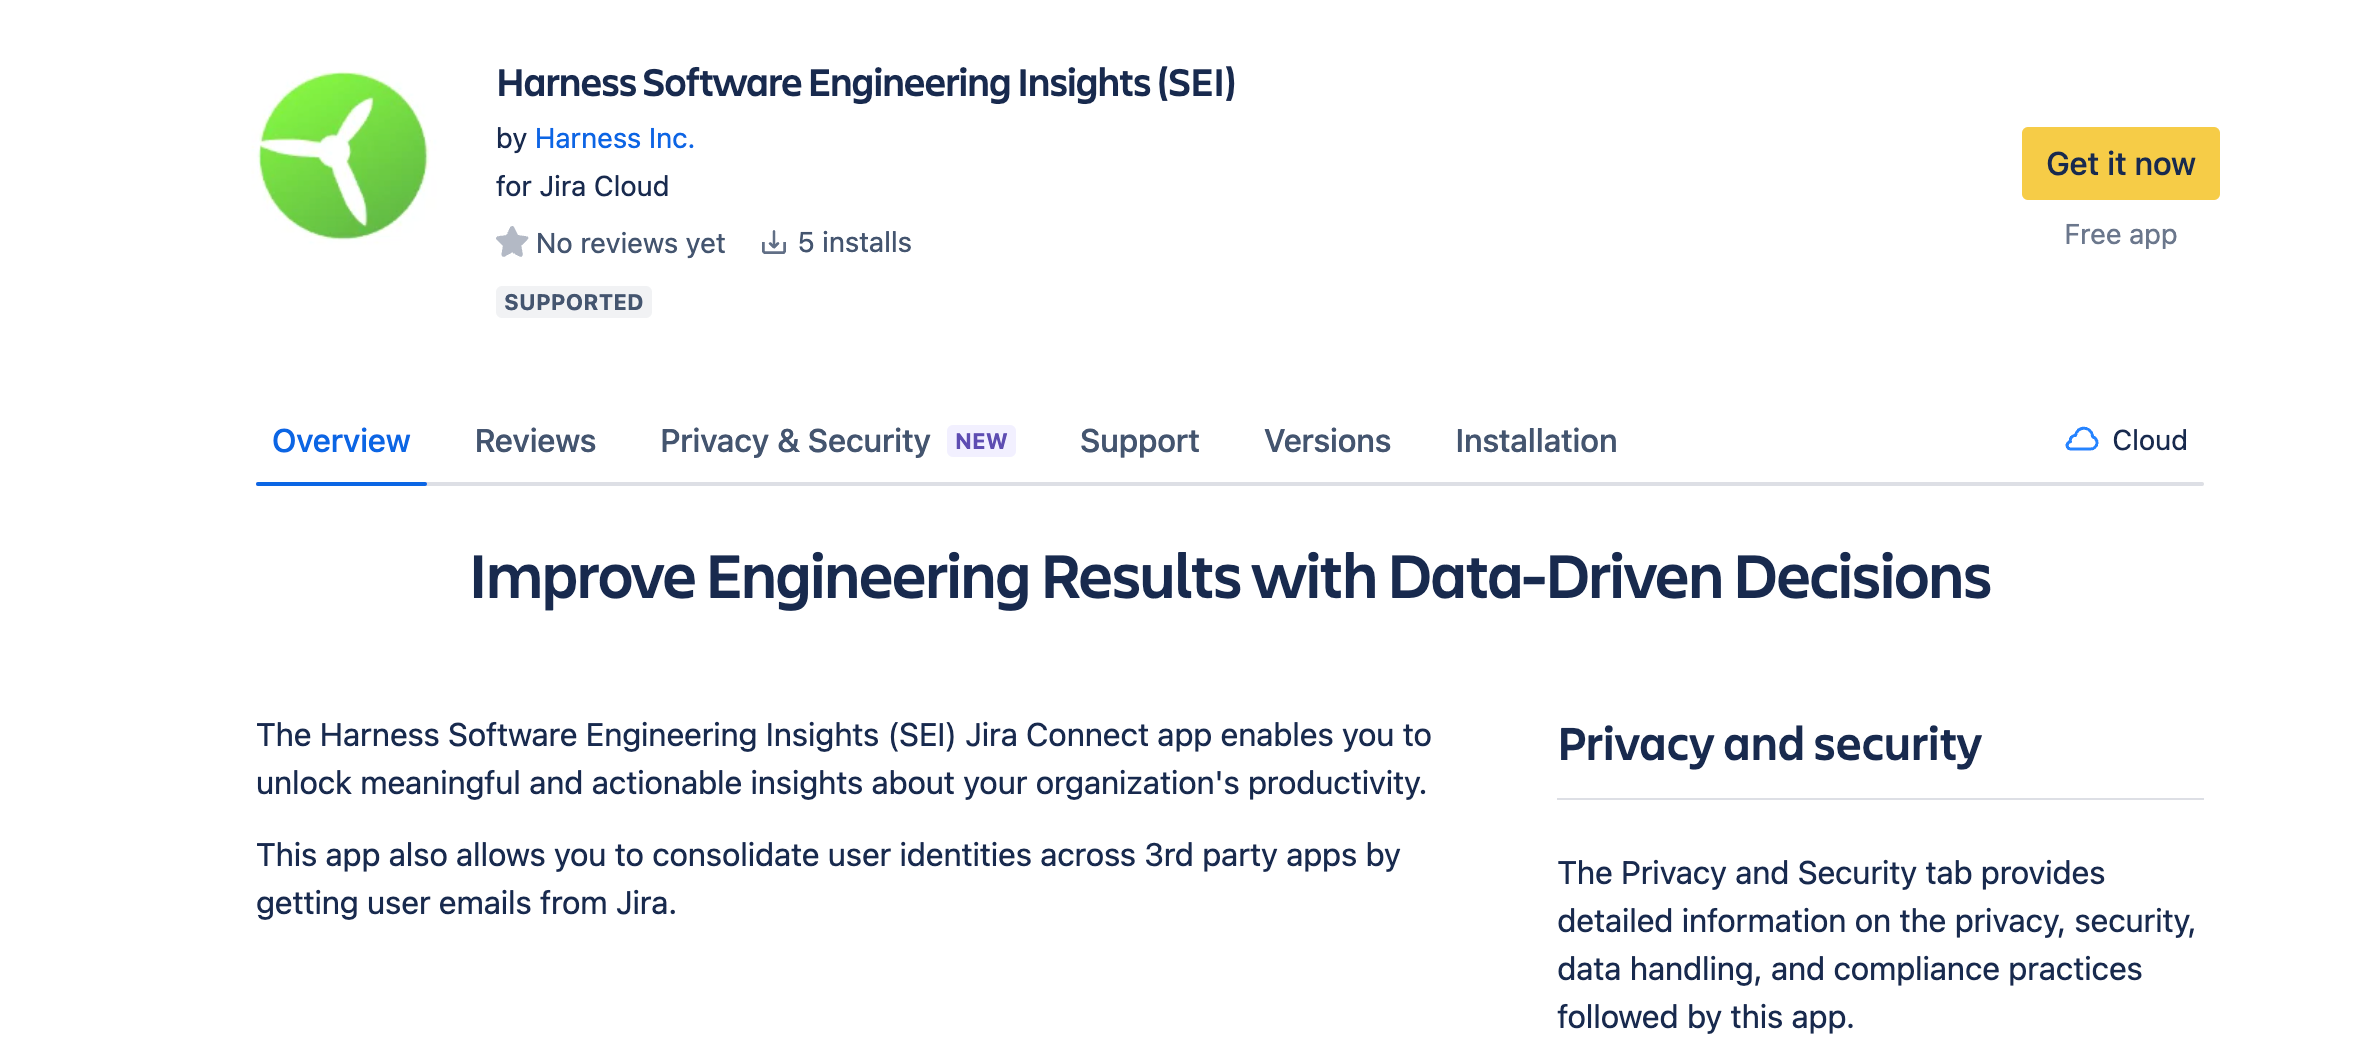Click the Privacy and security section heading
The height and width of the screenshot is (1058, 2360).
(1770, 744)
